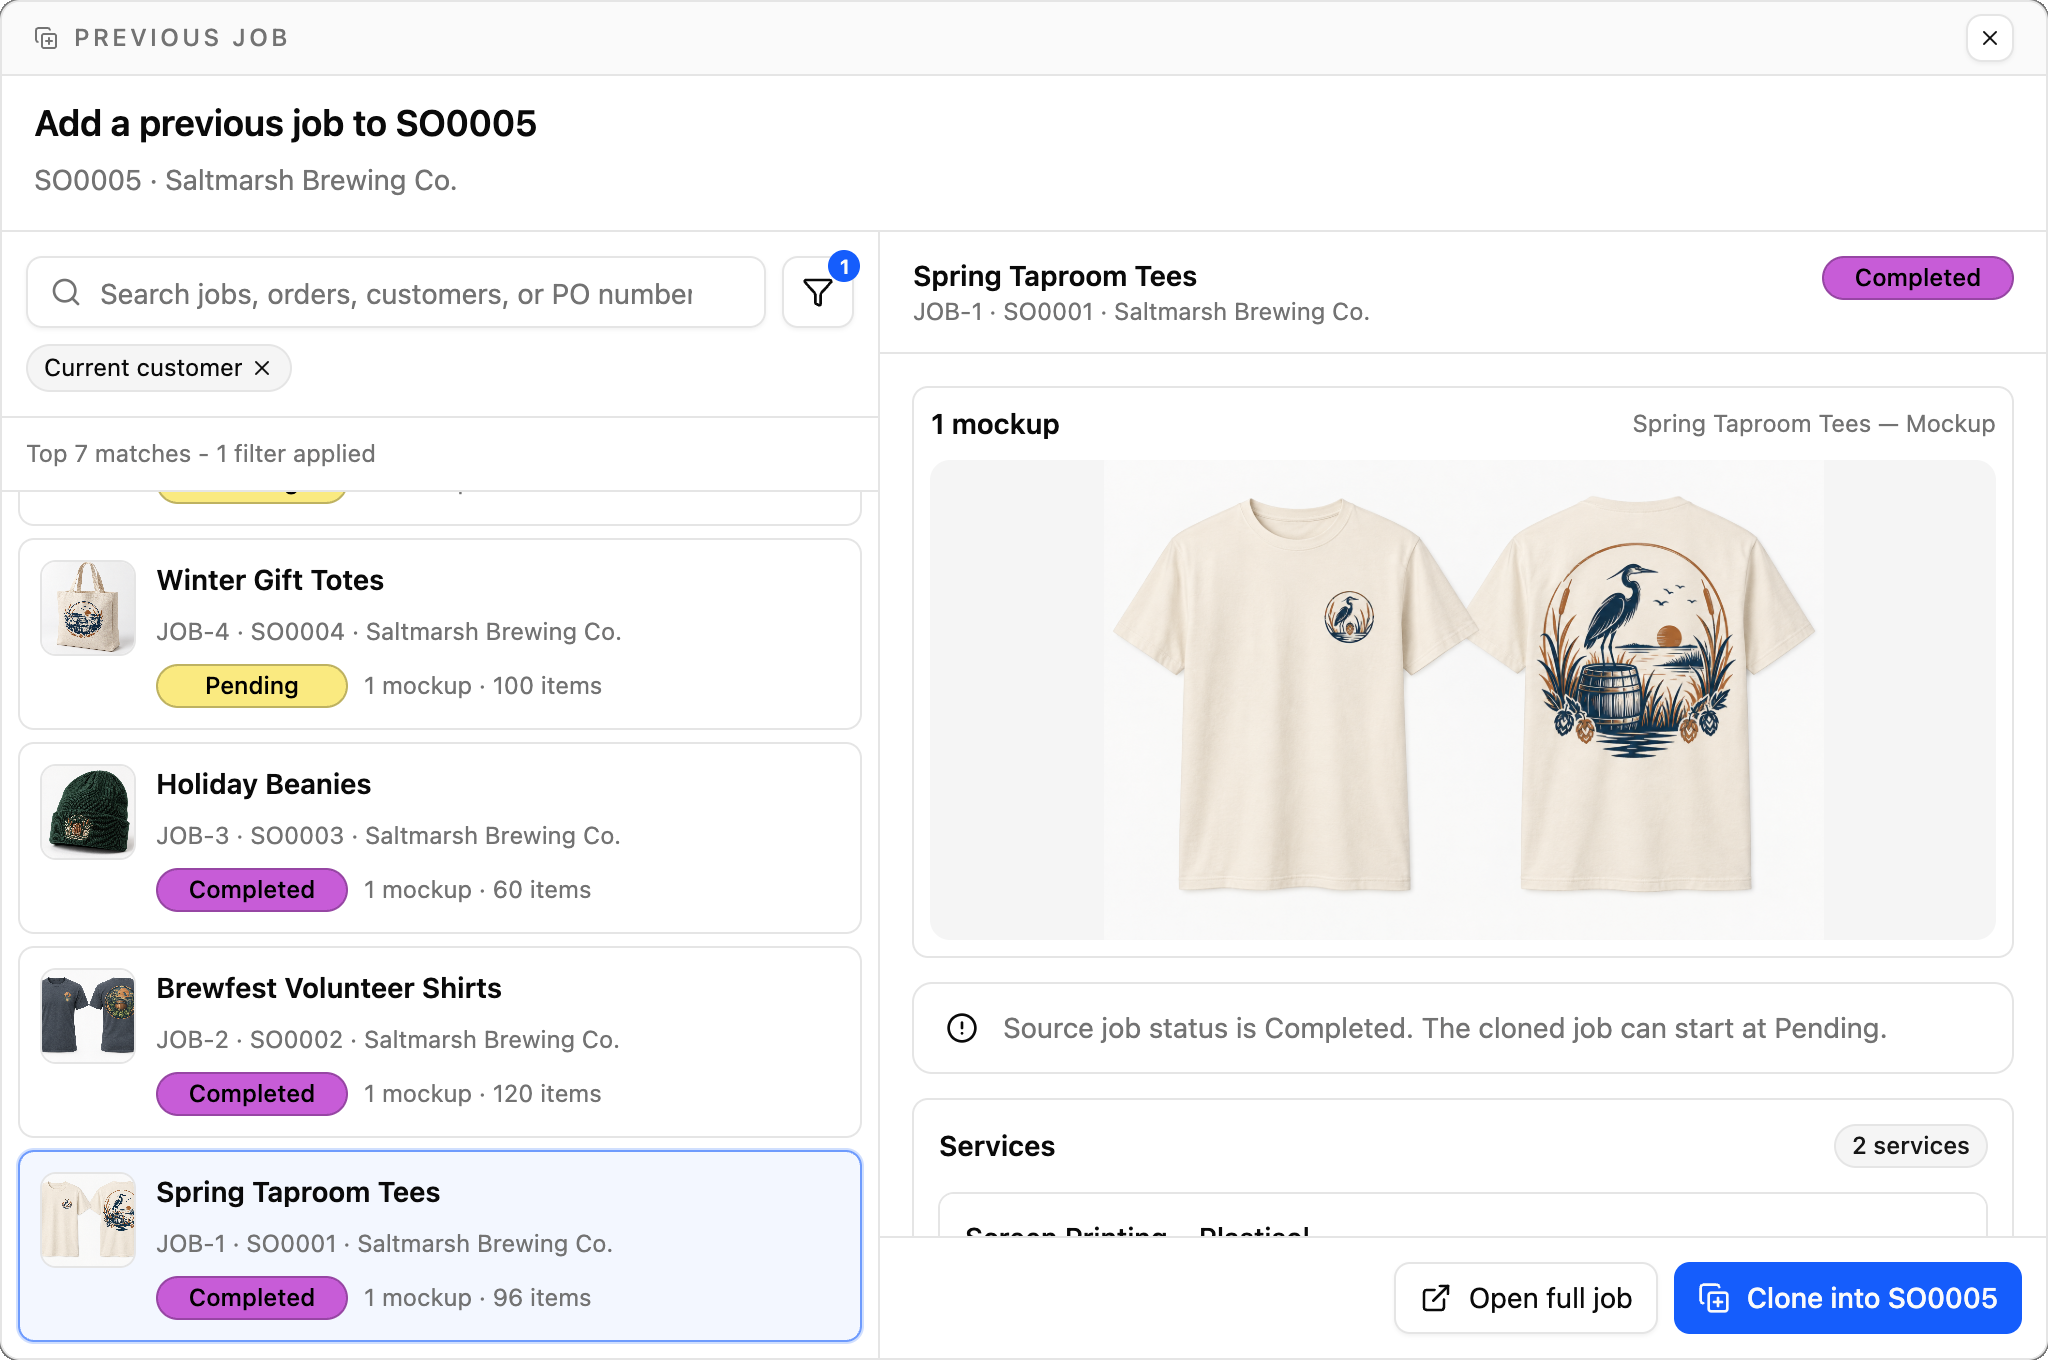Viewport: 2048px width, 1360px height.
Task: Open Brewfest Volunteer Shirts thumbnail
Action: point(88,1016)
